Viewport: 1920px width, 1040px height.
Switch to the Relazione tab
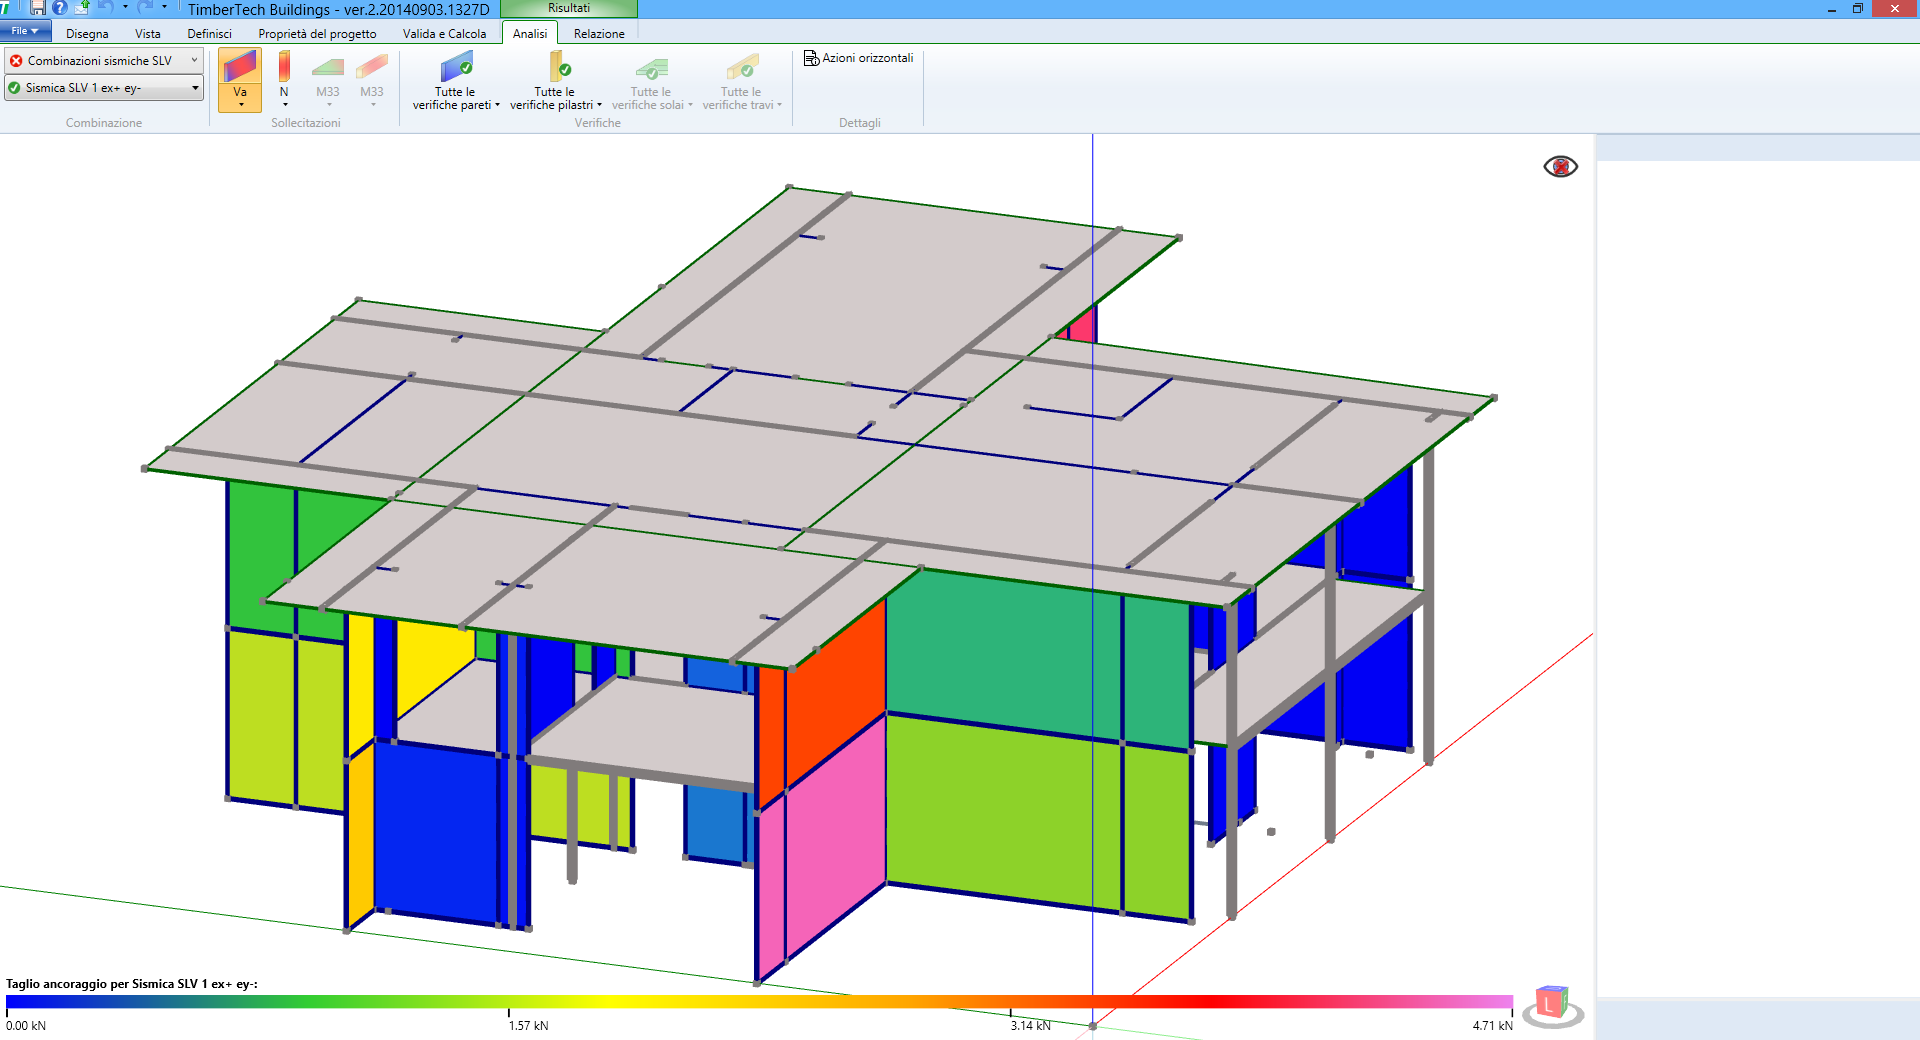tap(598, 34)
